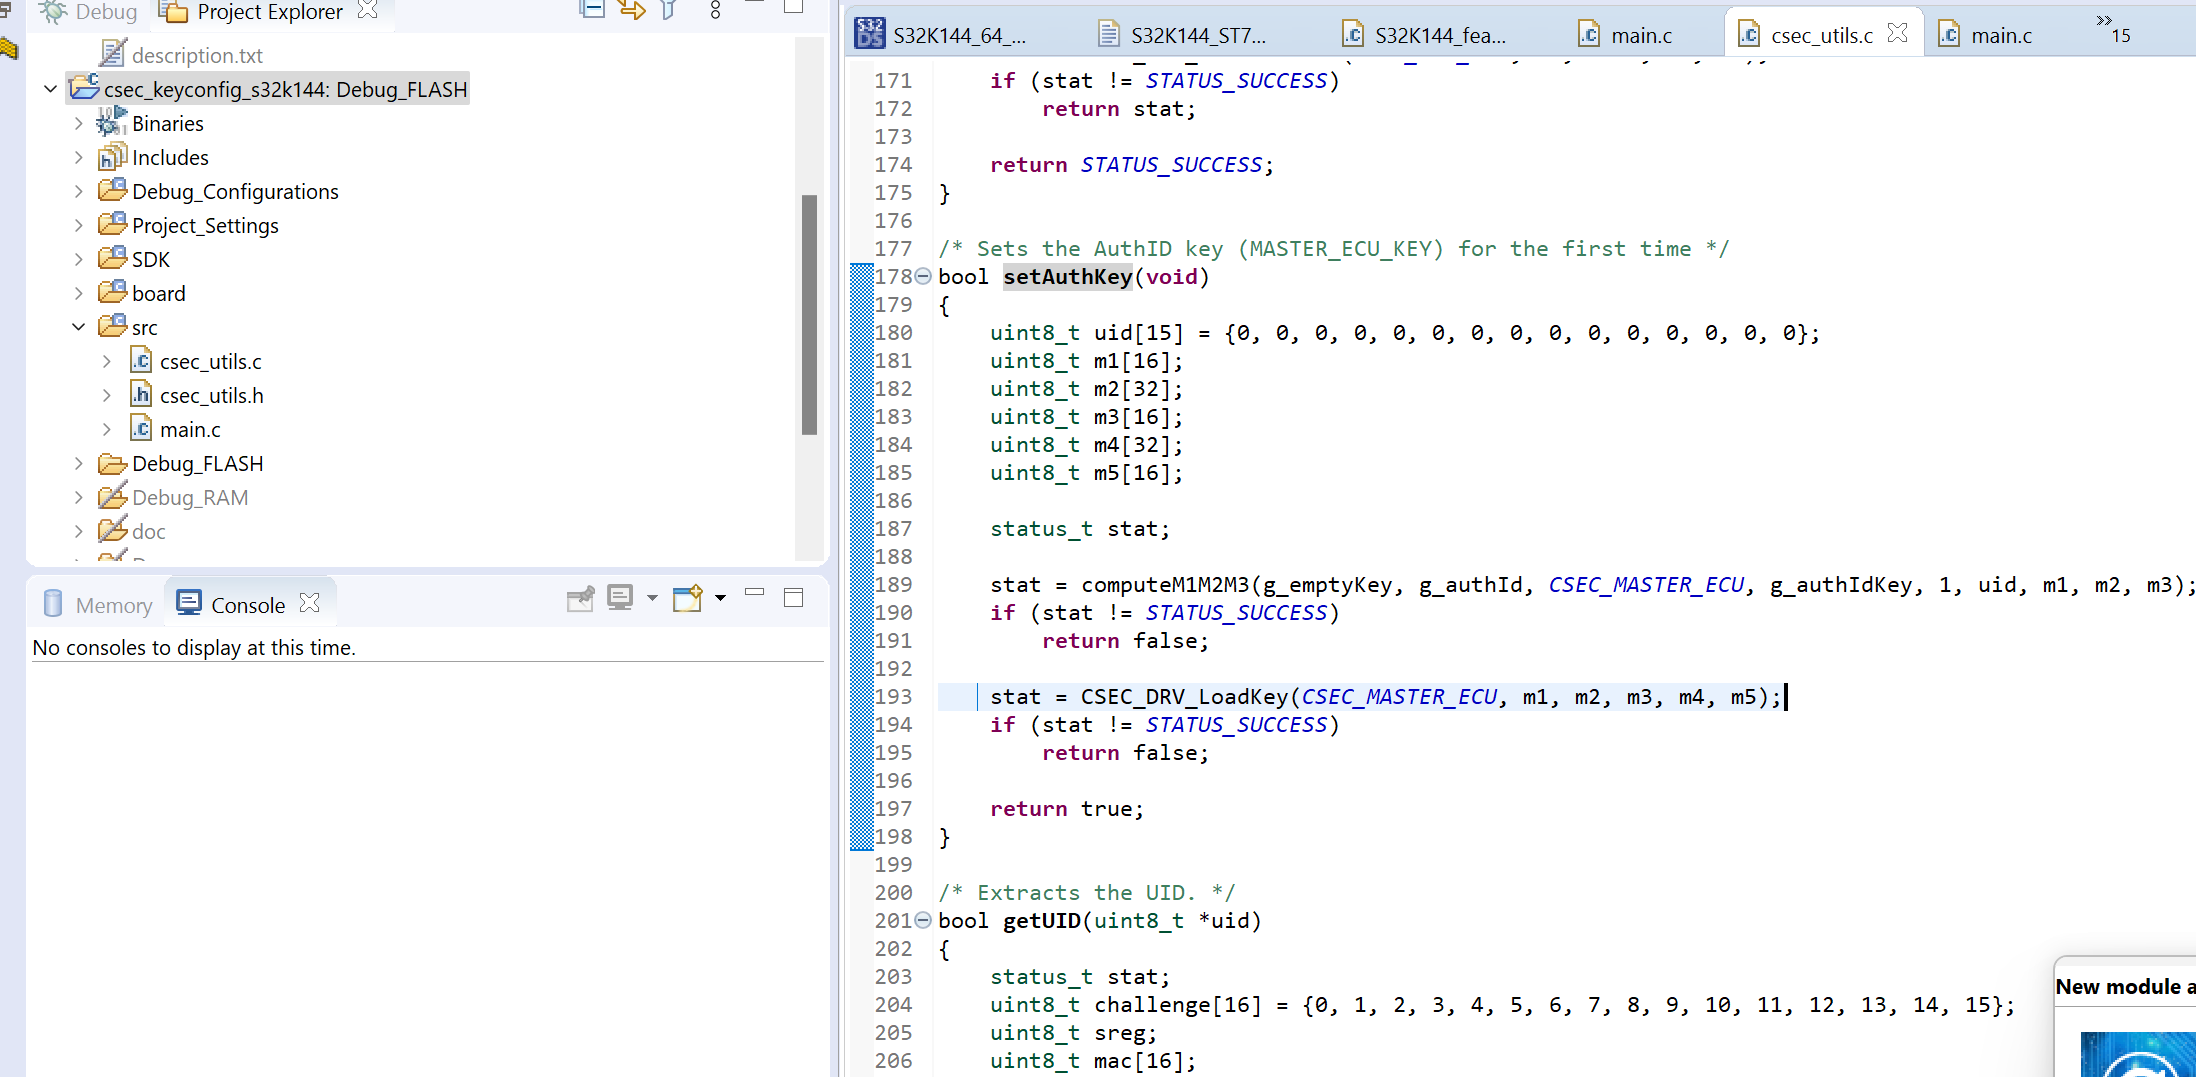Open the csec_utils.h file
Viewport: 2196px width, 1077px height.
click(211, 394)
